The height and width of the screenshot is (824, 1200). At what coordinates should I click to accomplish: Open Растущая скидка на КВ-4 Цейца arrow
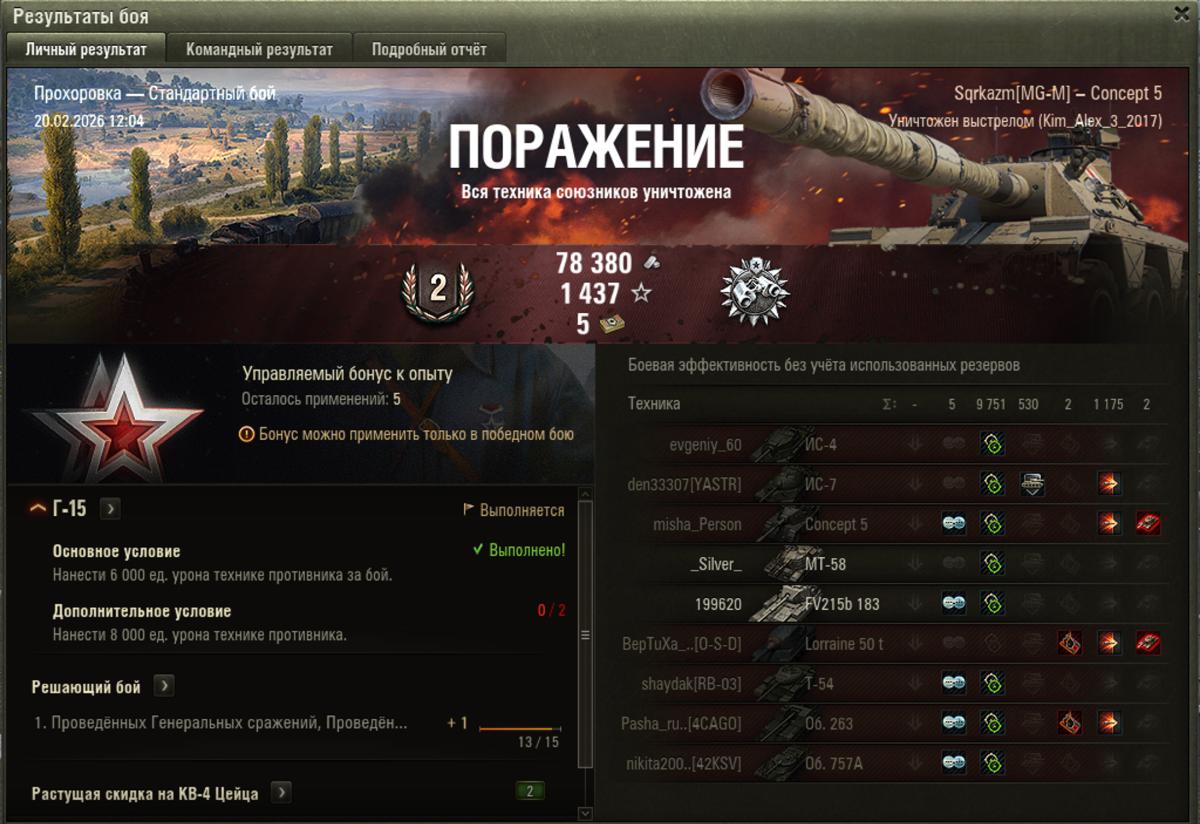pos(282,793)
